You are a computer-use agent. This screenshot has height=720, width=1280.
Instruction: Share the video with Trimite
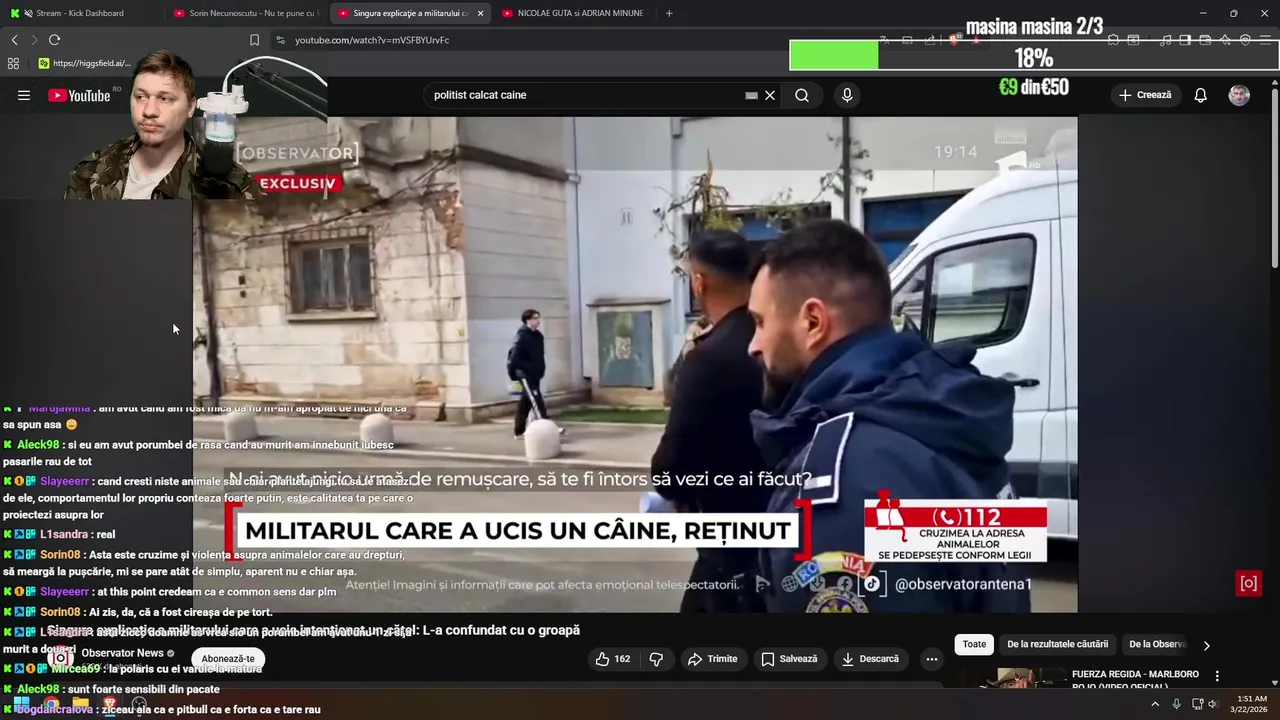click(712, 659)
